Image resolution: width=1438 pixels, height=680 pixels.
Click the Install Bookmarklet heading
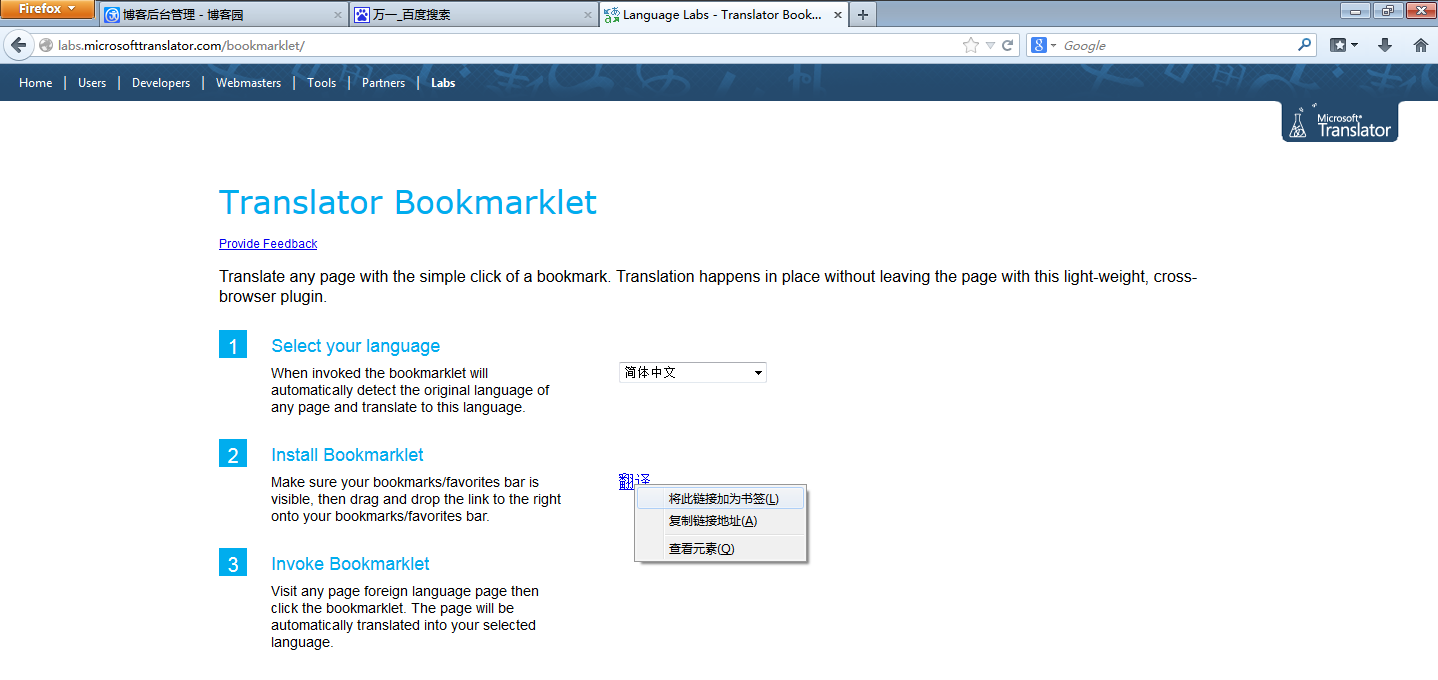tap(347, 455)
